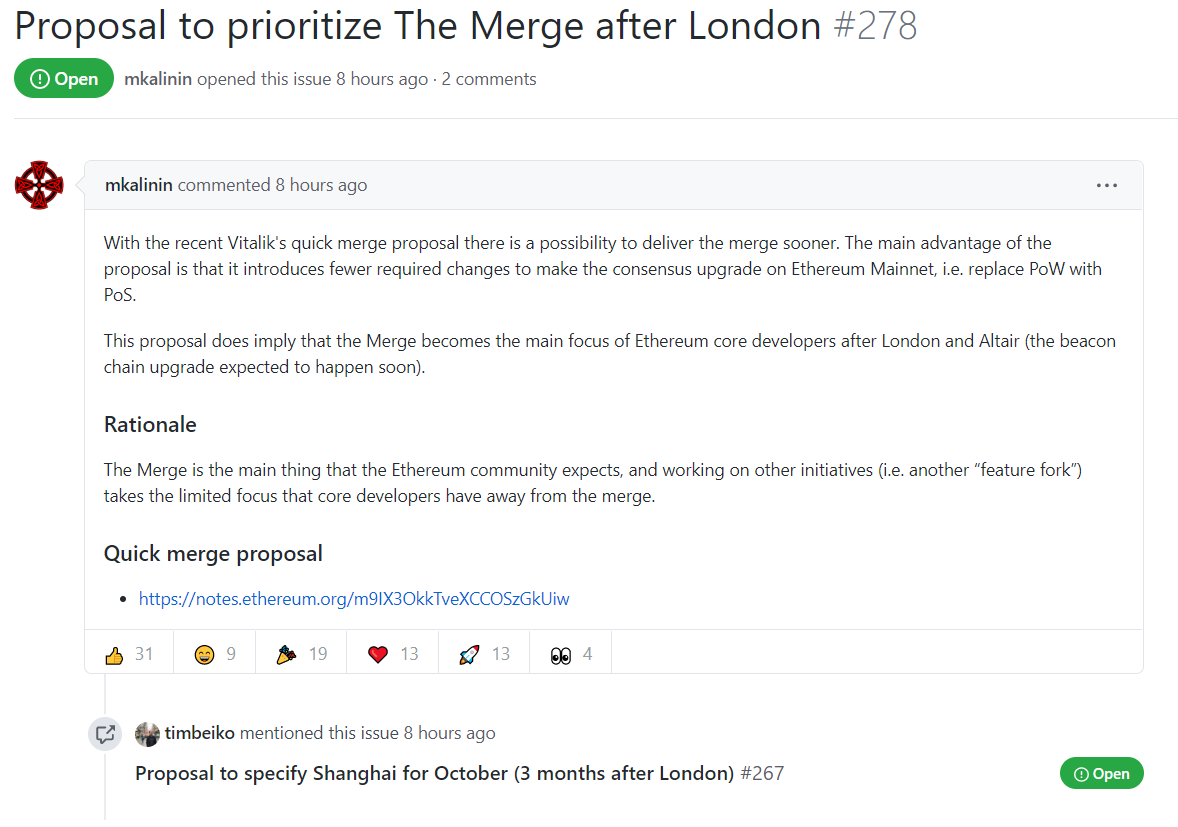Screen dimensions: 1178x827
Task: Click the timbeiko username link
Action: click(200, 733)
